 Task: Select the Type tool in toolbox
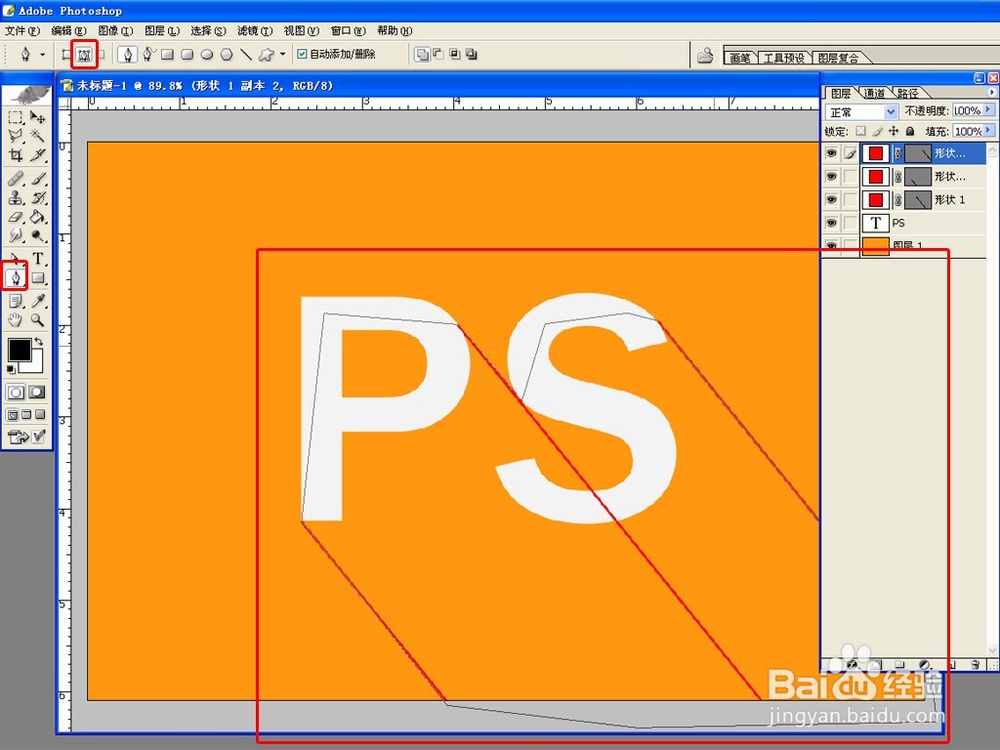[38, 258]
